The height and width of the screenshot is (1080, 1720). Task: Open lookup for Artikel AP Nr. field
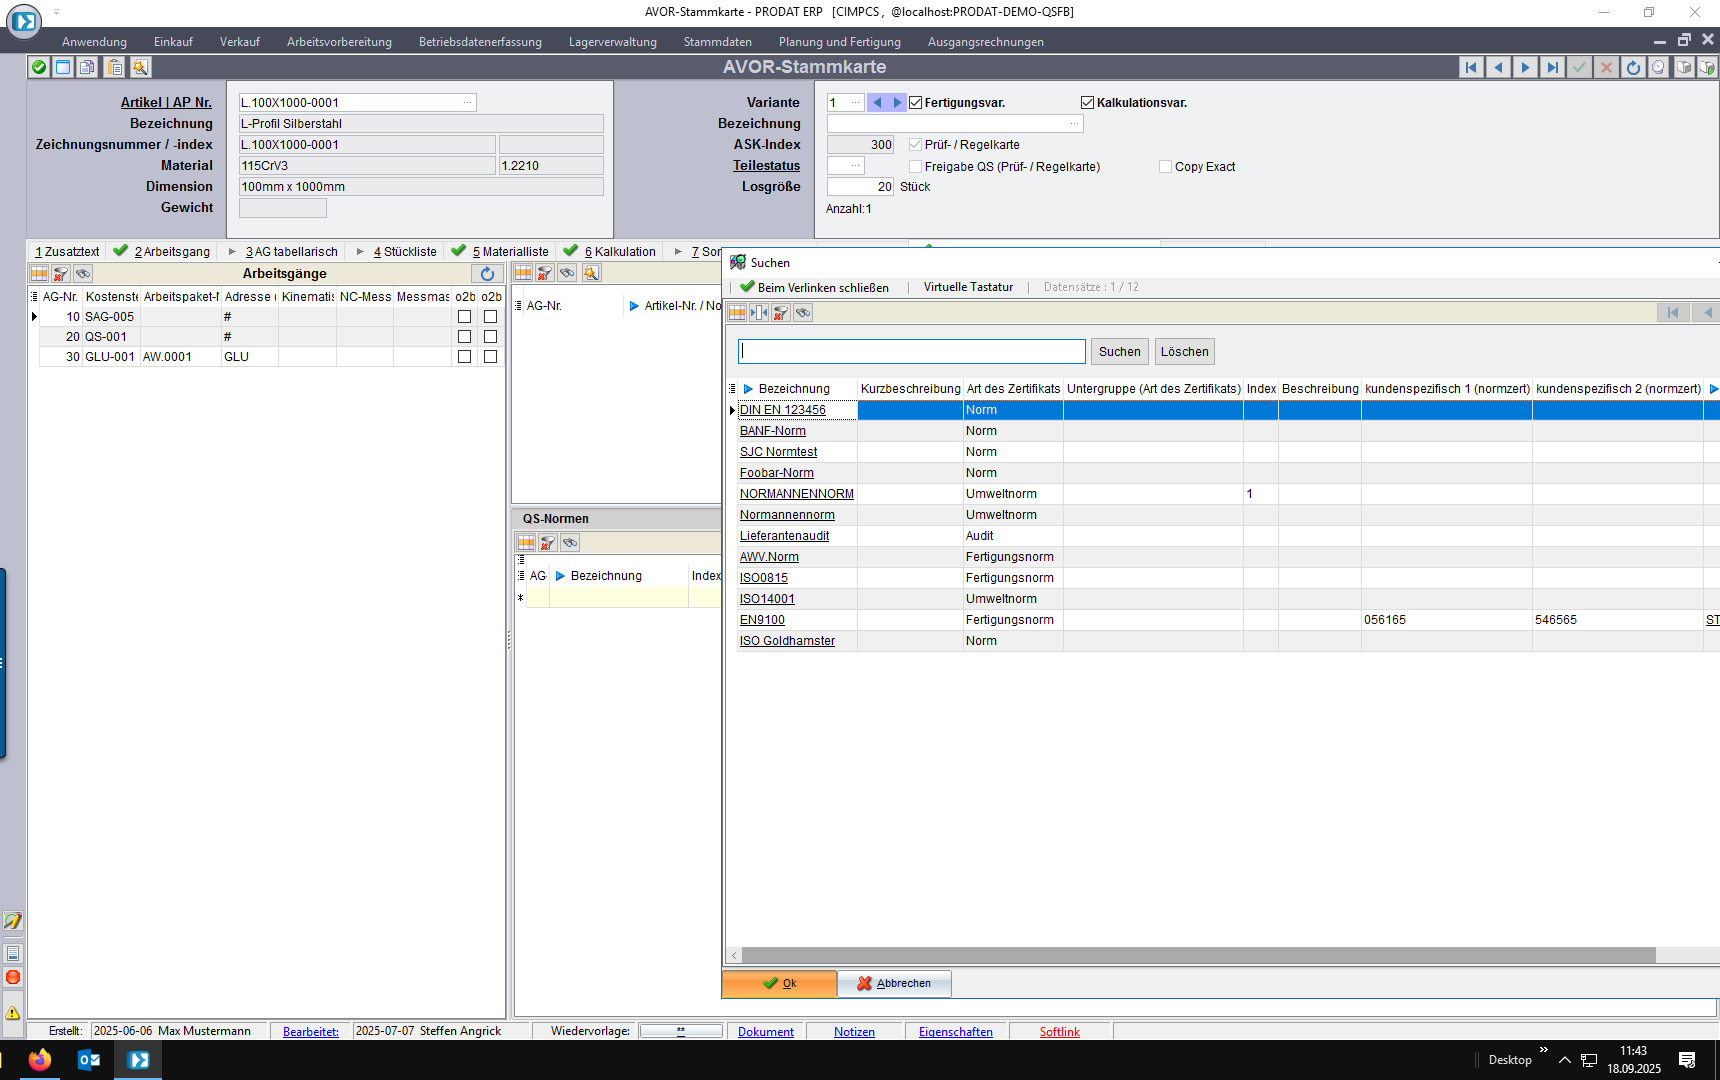coord(467,103)
